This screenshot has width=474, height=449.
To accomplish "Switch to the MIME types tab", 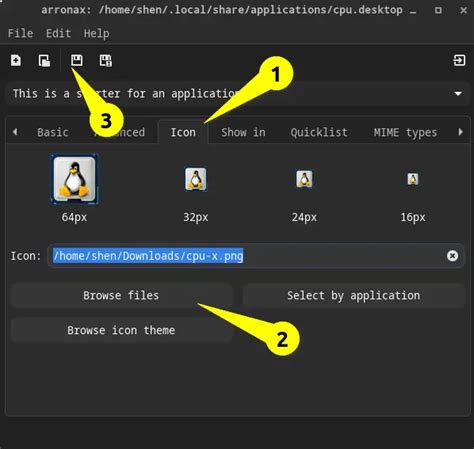I will tap(405, 132).
